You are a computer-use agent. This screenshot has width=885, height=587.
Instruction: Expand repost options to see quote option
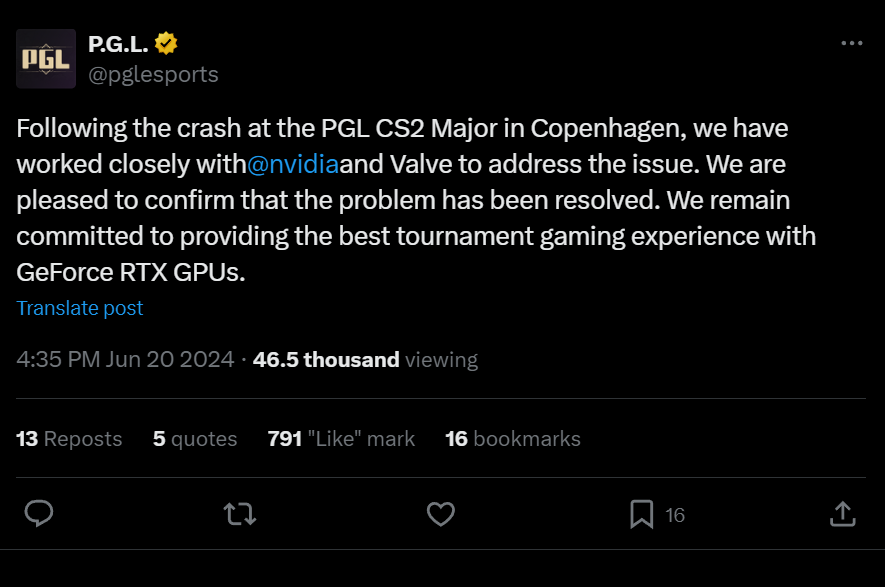tap(239, 514)
